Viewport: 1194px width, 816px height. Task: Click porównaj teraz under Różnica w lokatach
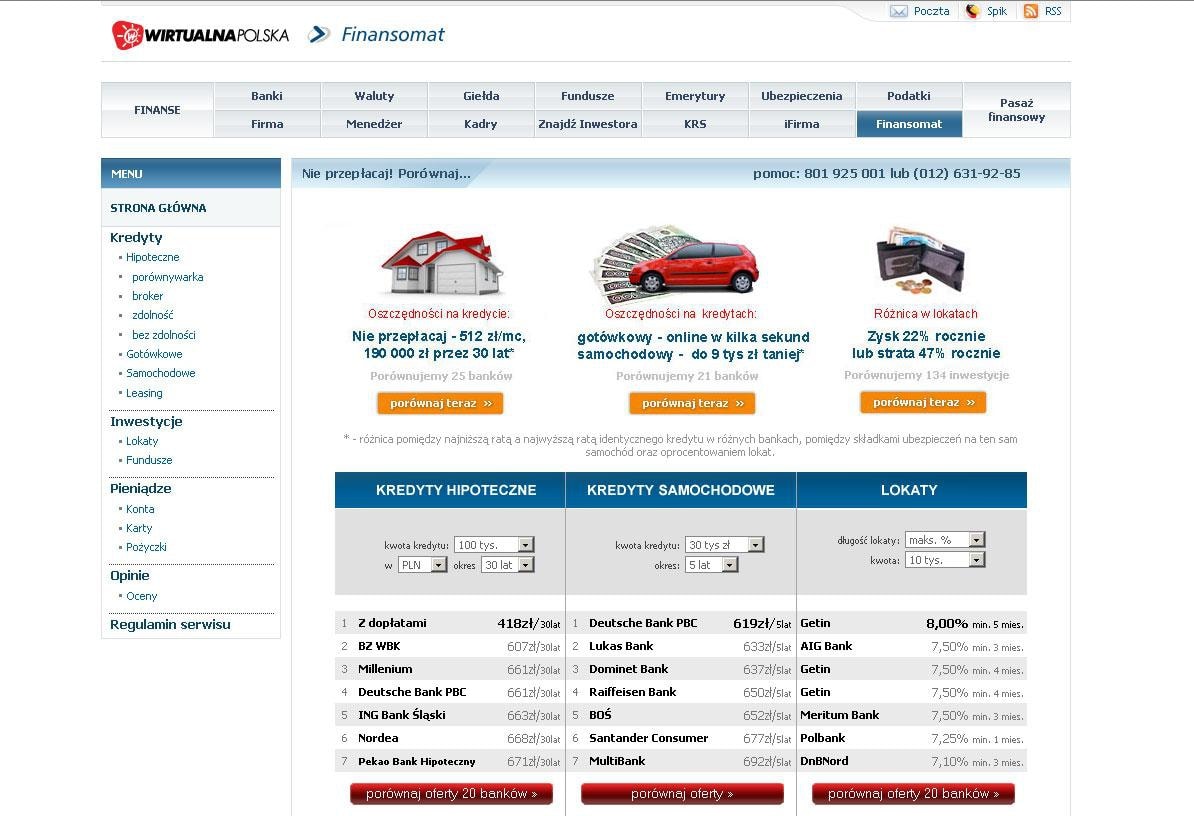click(923, 403)
